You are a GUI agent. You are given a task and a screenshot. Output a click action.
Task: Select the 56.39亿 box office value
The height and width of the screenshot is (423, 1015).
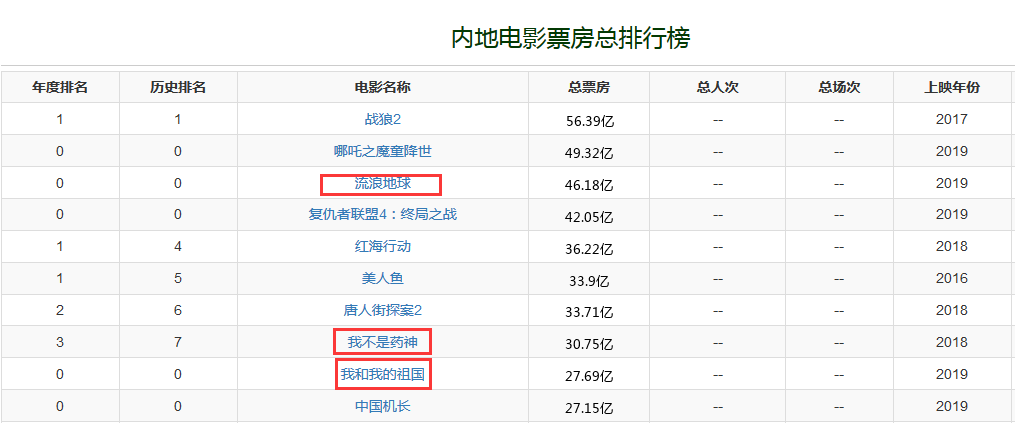point(589,121)
